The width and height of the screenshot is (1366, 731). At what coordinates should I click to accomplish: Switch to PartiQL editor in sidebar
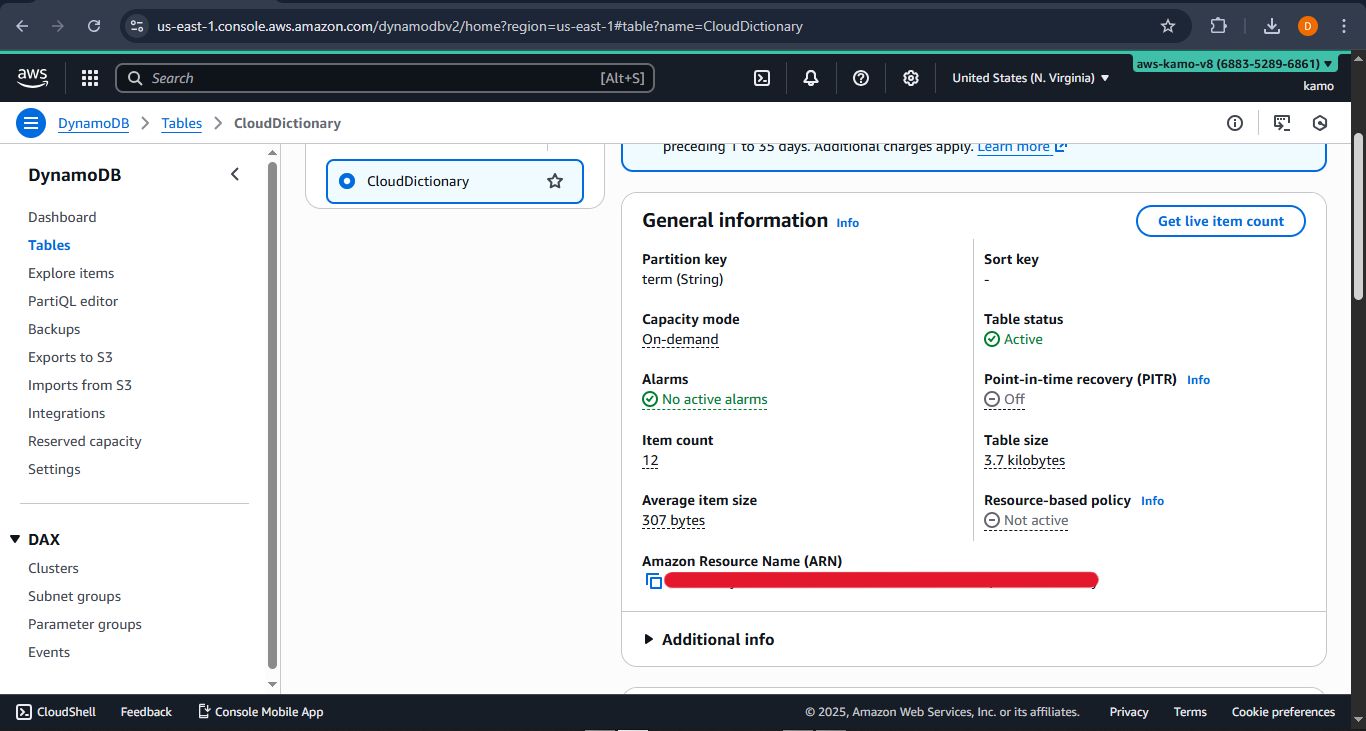click(x=73, y=301)
